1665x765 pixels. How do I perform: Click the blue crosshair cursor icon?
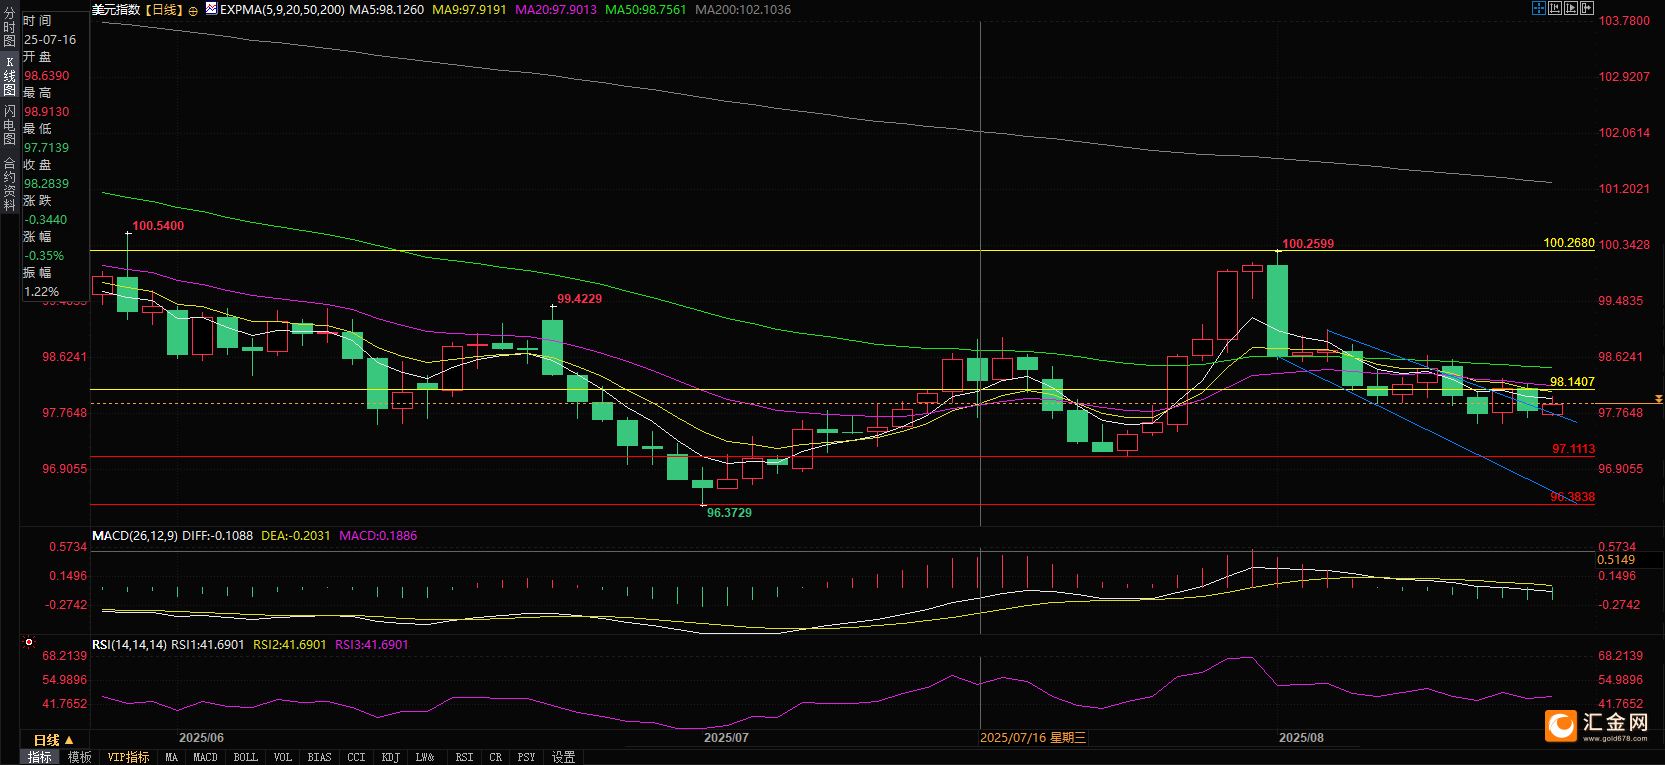pyautogui.click(x=1538, y=8)
